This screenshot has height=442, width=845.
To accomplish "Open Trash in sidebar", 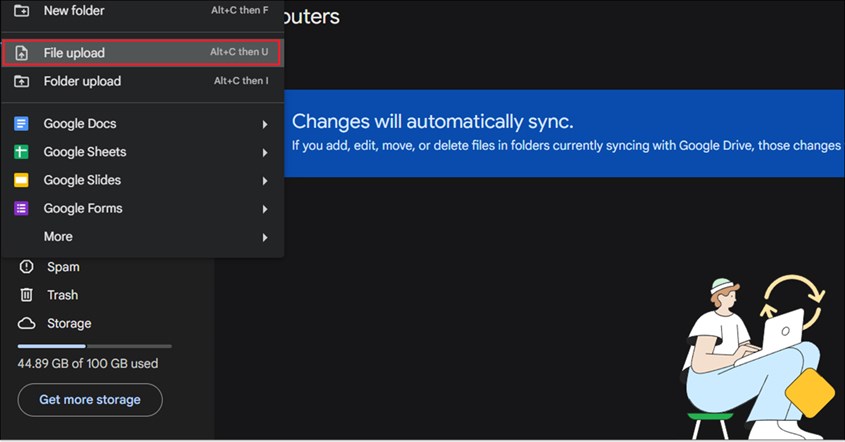I will (x=63, y=295).
